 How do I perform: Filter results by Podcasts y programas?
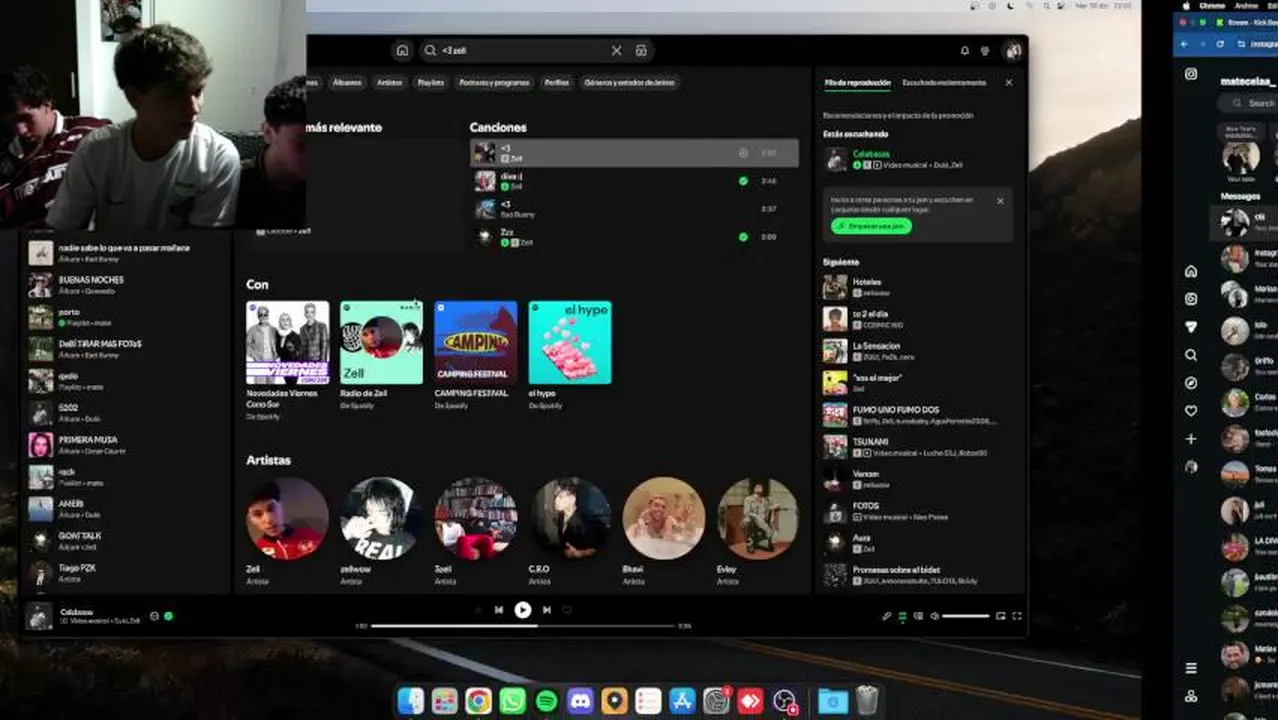pyautogui.click(x=495, y=83)
